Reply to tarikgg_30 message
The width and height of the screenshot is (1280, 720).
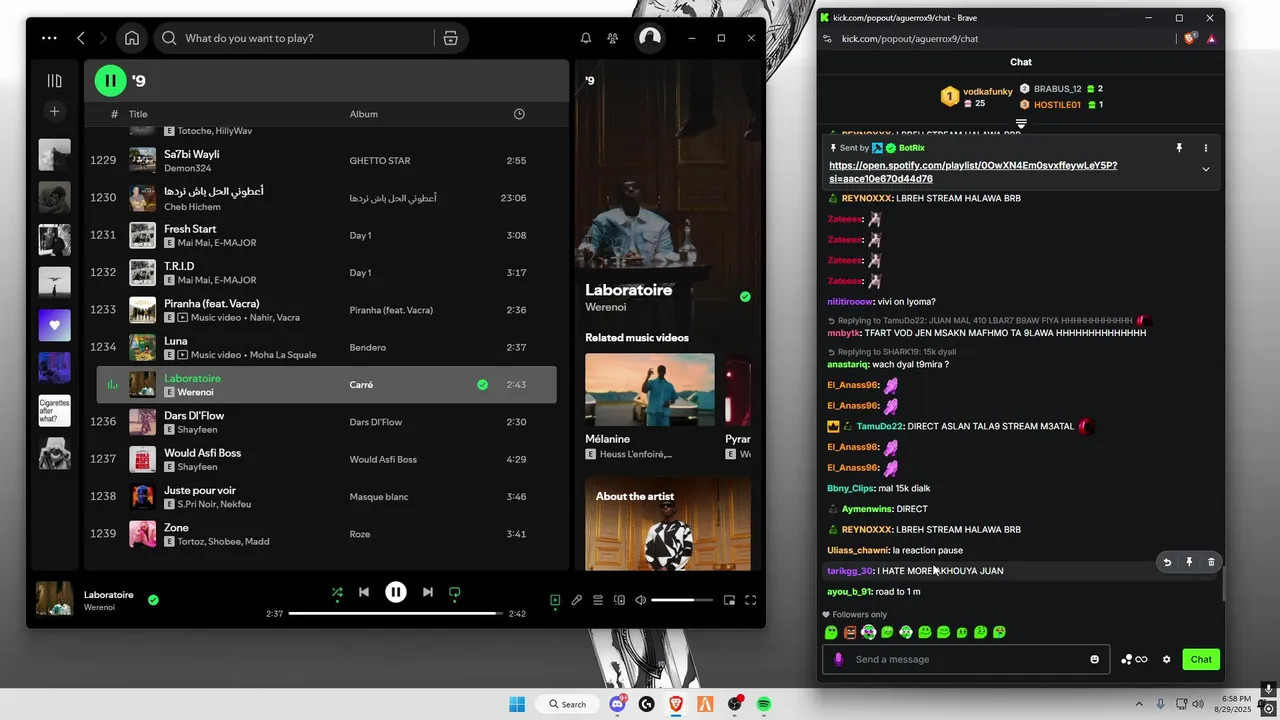(x=1167, y=563)
